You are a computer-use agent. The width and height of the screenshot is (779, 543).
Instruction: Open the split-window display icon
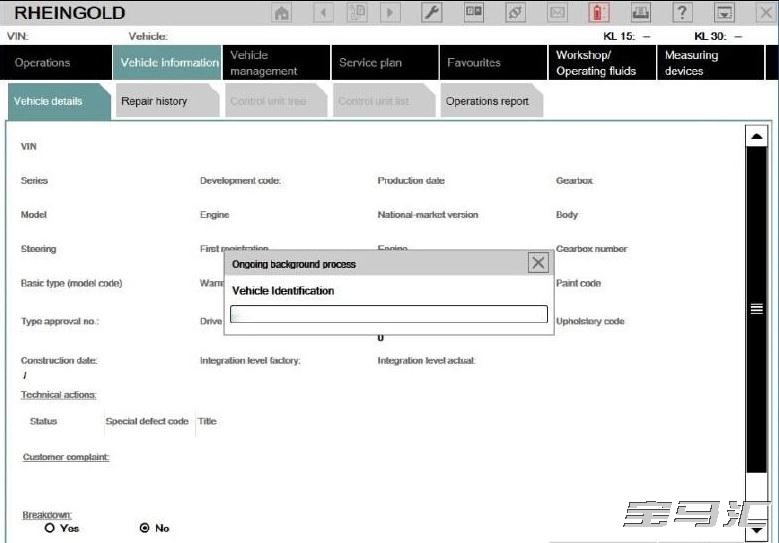click(473, 12)
